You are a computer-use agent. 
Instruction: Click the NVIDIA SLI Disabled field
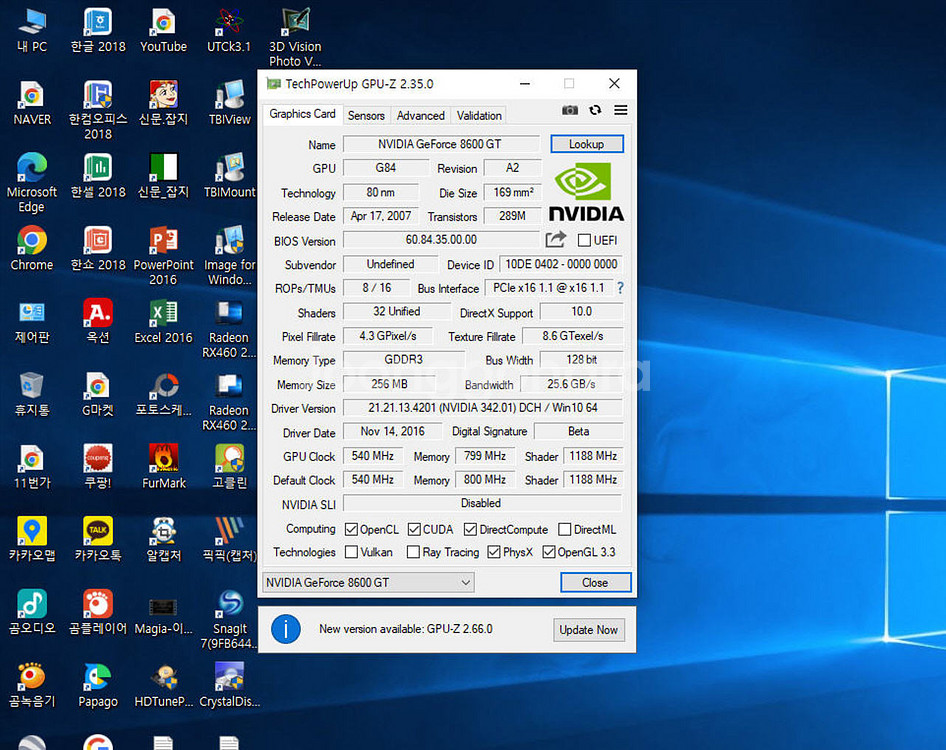482,503
